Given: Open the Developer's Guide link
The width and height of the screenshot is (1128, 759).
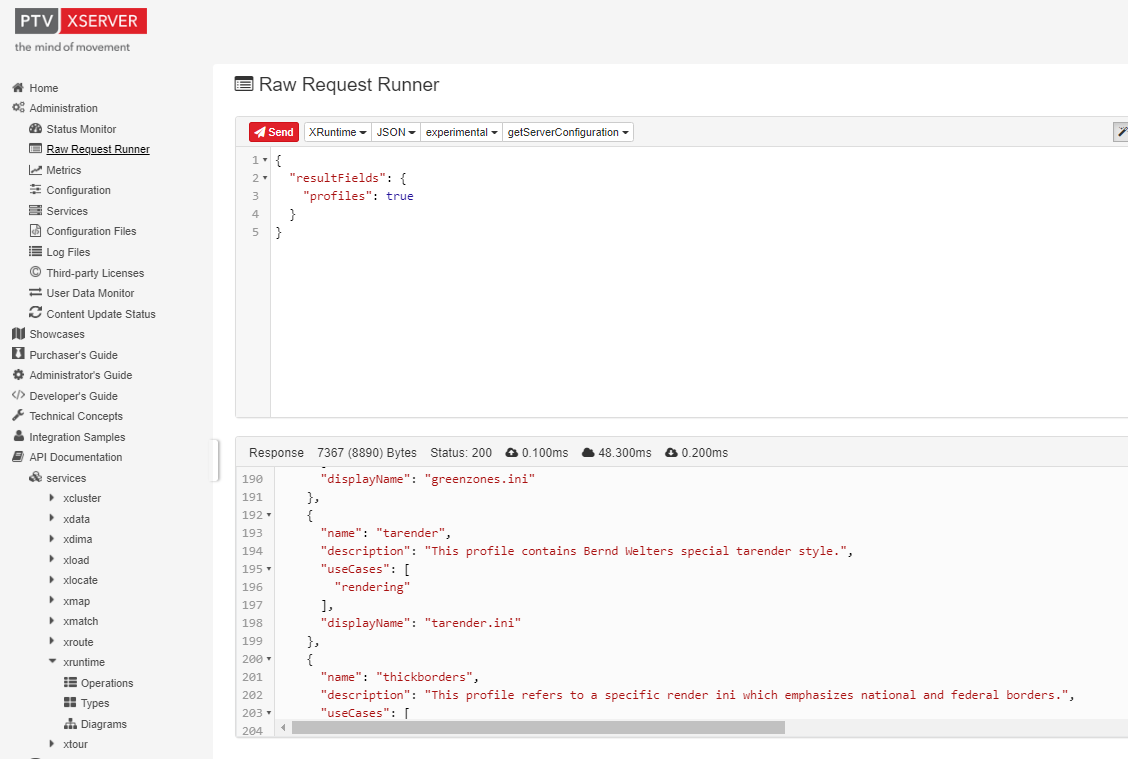Looking at the screenshot, I should (73, 396).
